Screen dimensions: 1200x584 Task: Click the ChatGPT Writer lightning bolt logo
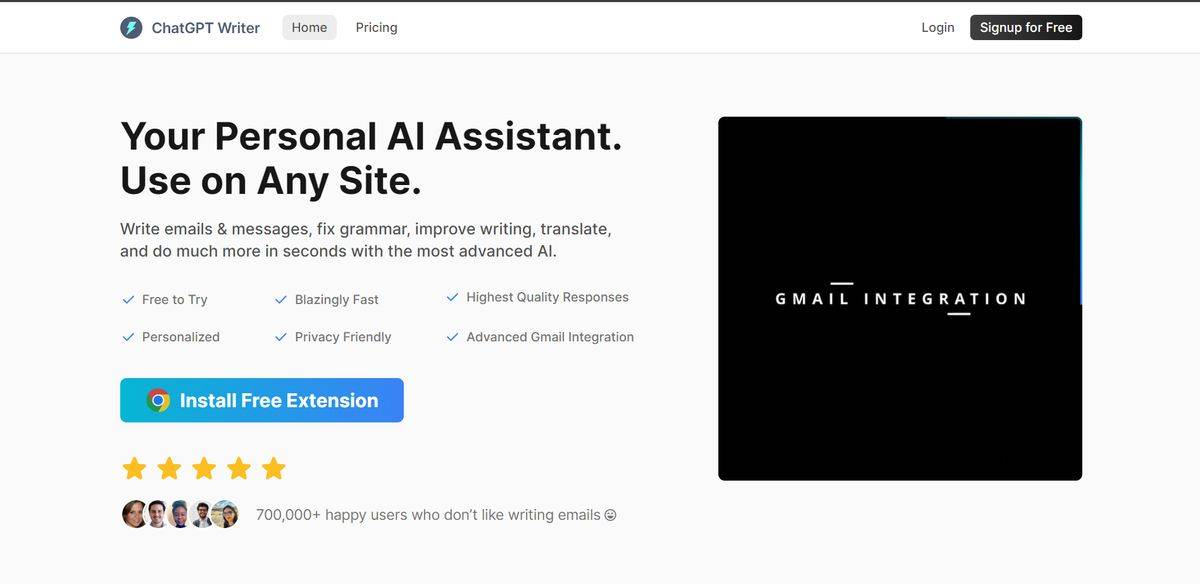[132, 27]
